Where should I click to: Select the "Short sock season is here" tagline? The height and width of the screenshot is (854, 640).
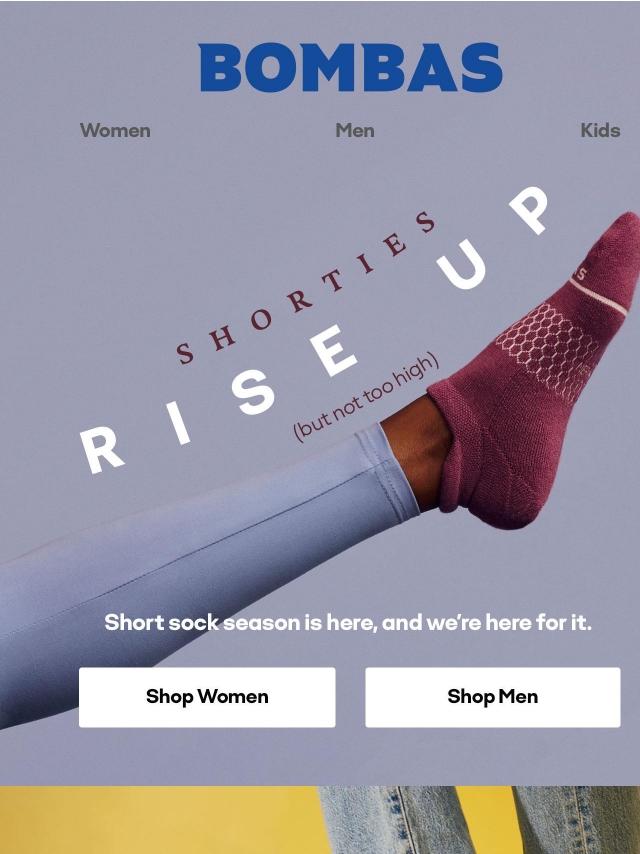pyautogui.click(x=348, y=622)
